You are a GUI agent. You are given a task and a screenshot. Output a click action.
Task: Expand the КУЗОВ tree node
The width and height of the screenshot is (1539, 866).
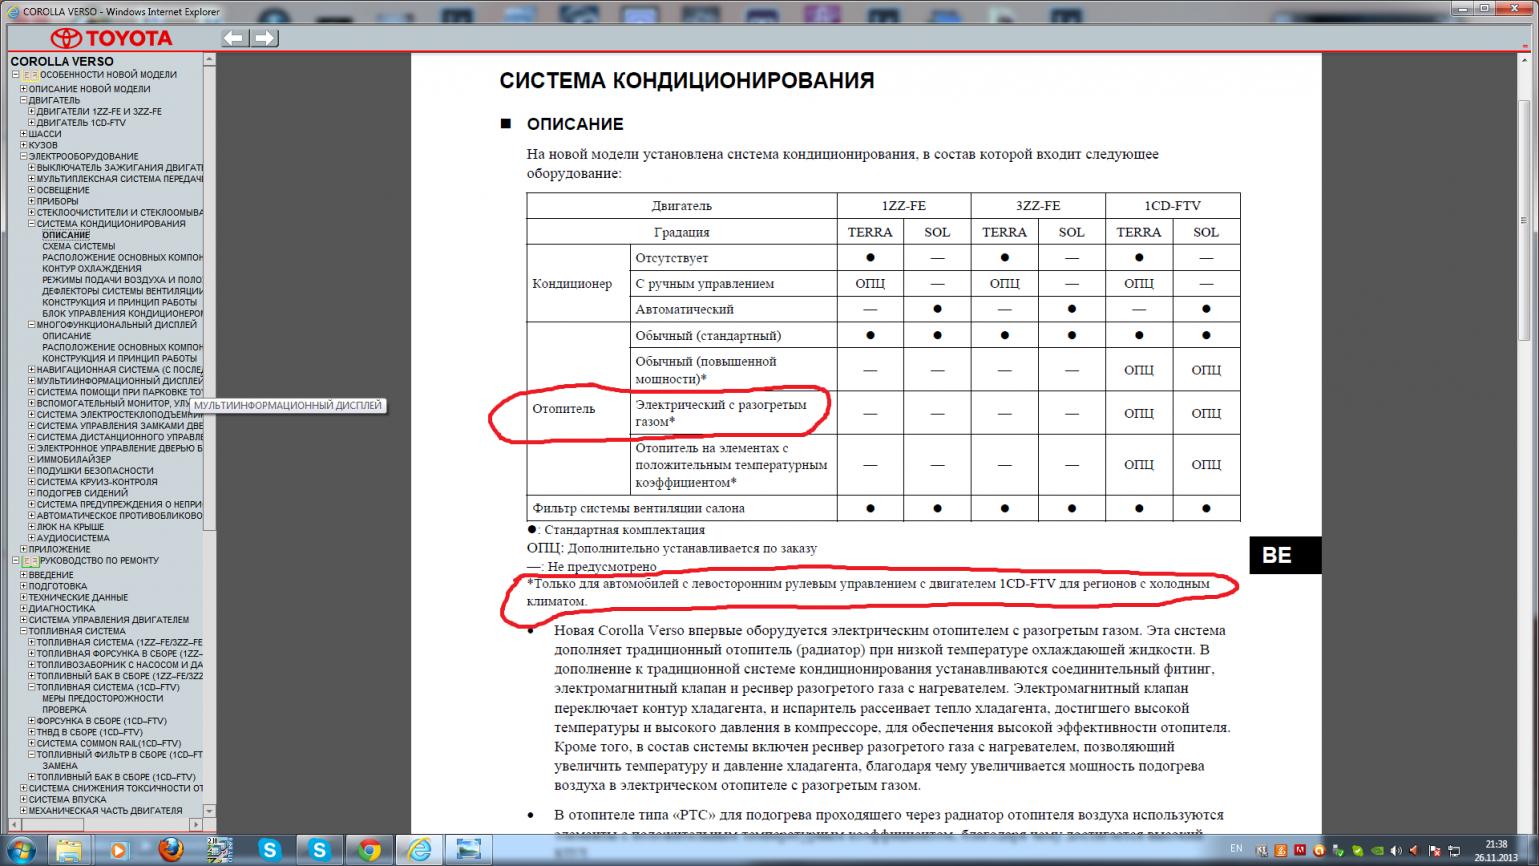tap(24, 145)
